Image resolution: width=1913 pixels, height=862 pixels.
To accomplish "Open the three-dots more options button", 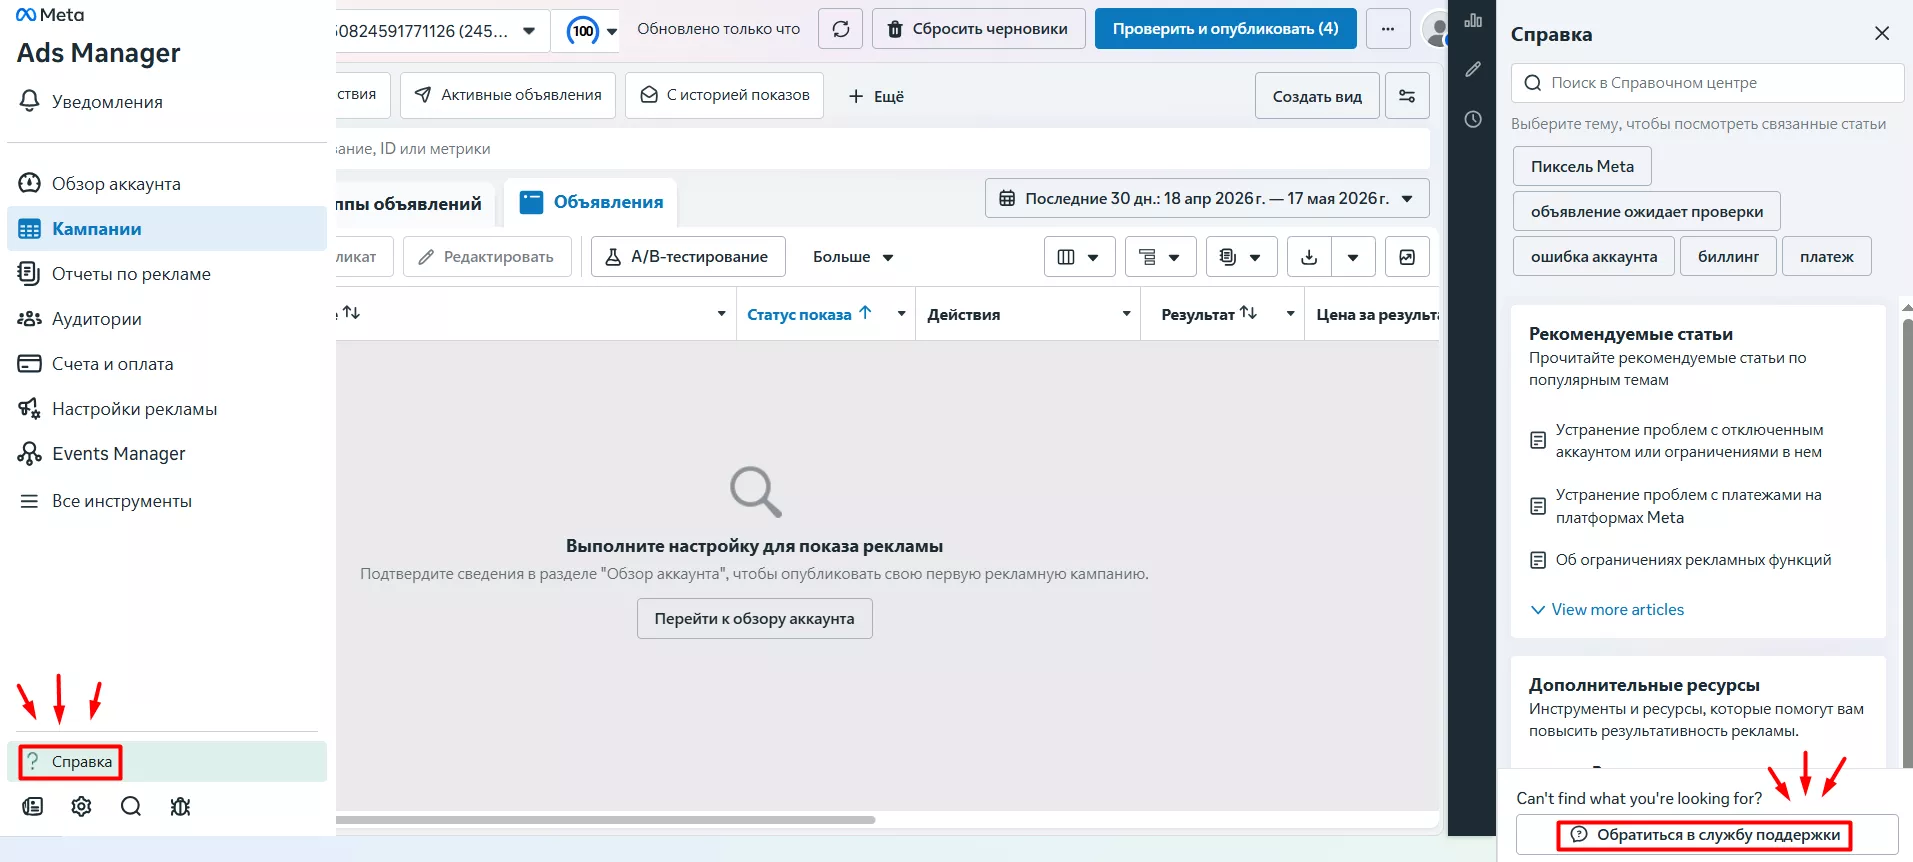I will click(1388, 29).
